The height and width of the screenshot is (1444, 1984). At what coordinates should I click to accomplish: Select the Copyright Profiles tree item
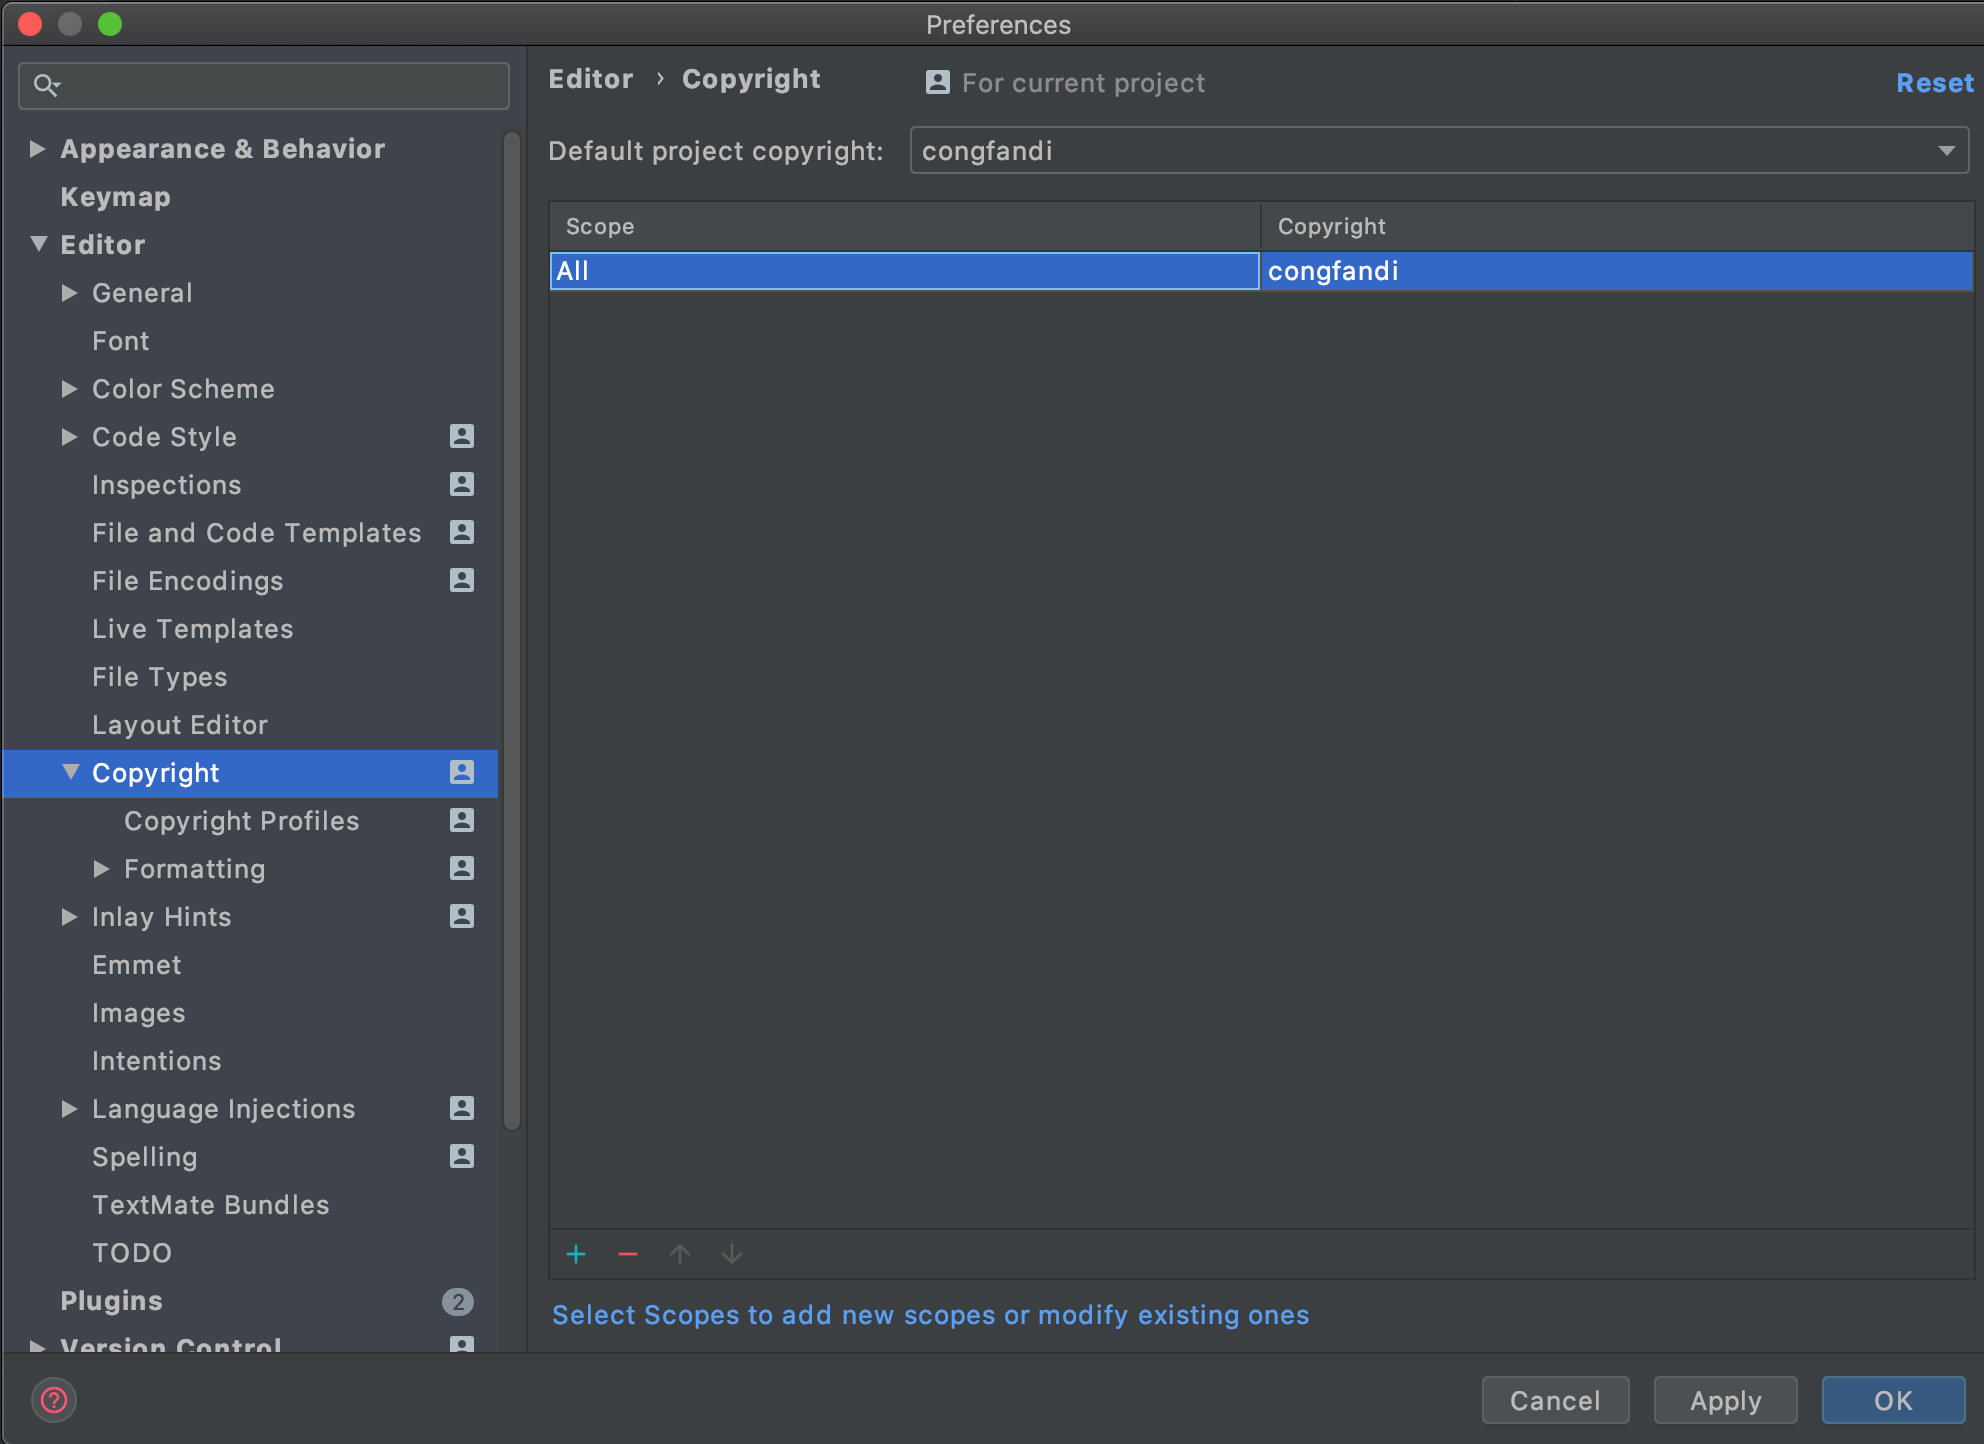click(242, 820)
